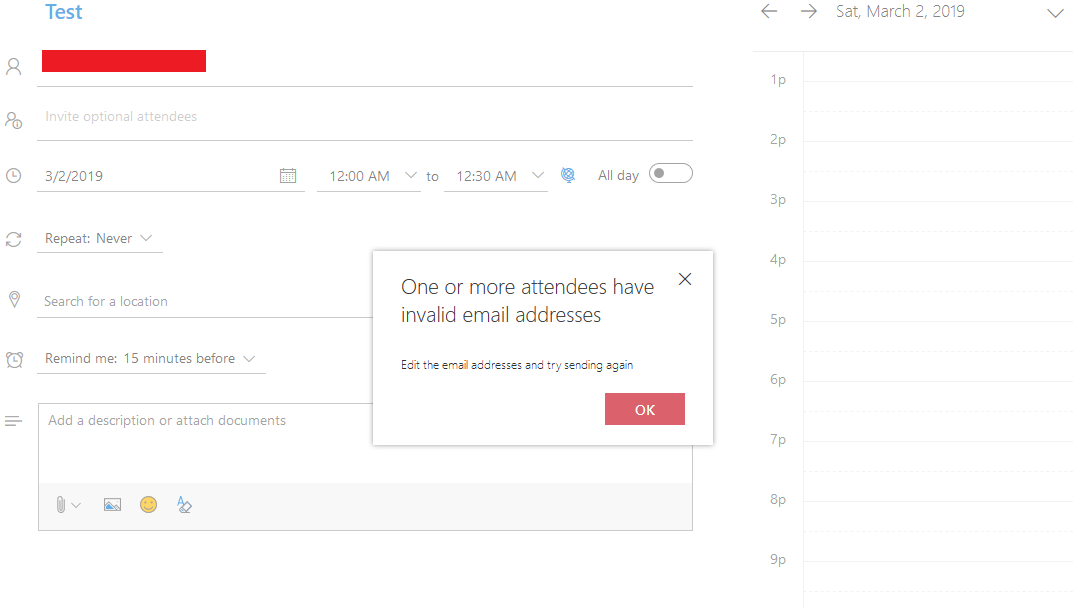Image resolution: width=1073 pixels, height=608 pixels.
Task: Click the description lines icon
Action: (14, 421)
